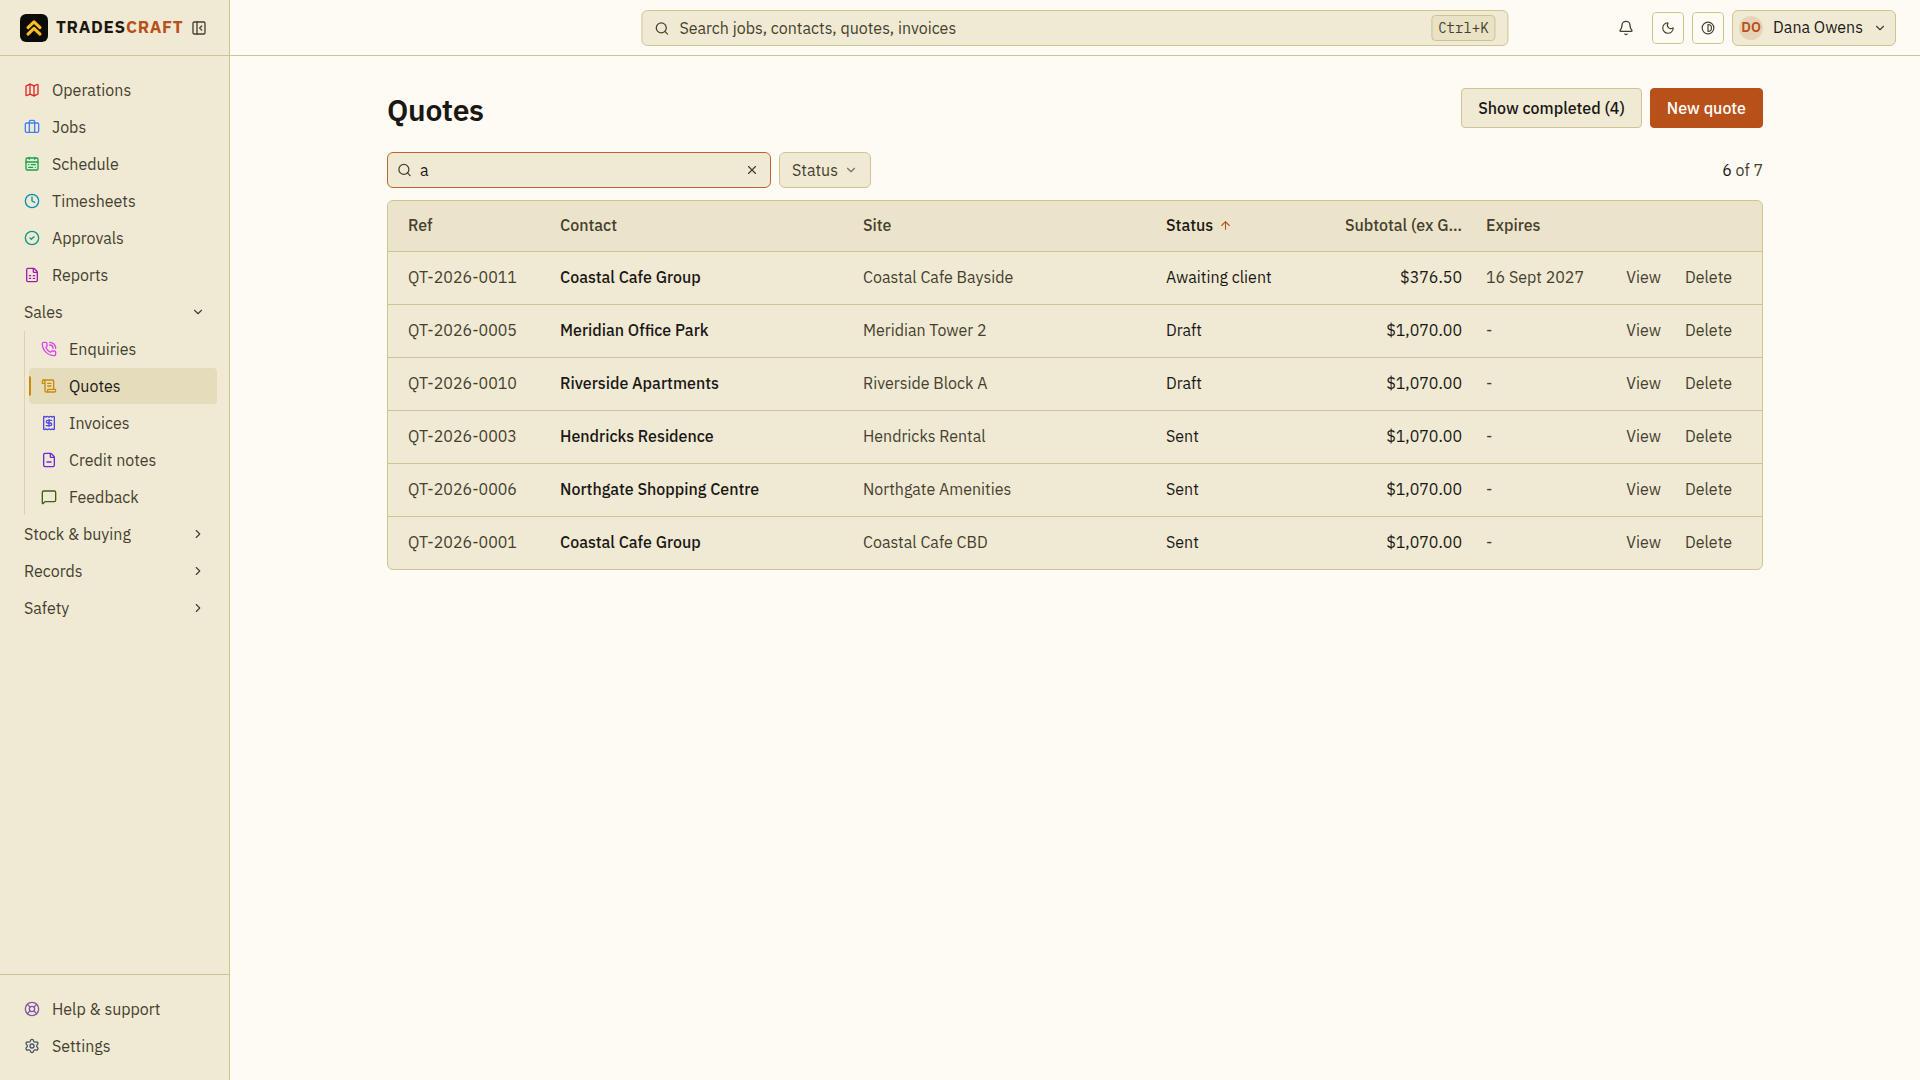Go to Invoices page
Image resolution: width=1920 pixels, height=1080 pixels.
[123, 423]
